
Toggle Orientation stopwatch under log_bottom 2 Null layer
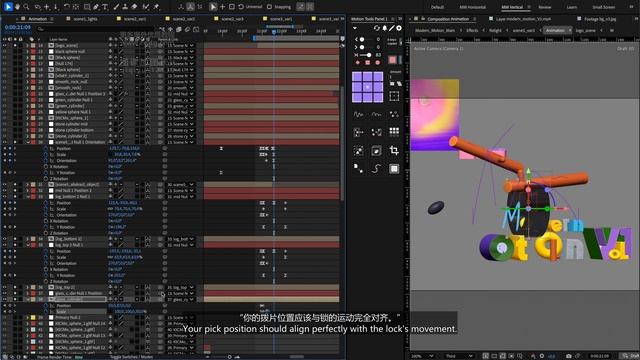[46, 215]
